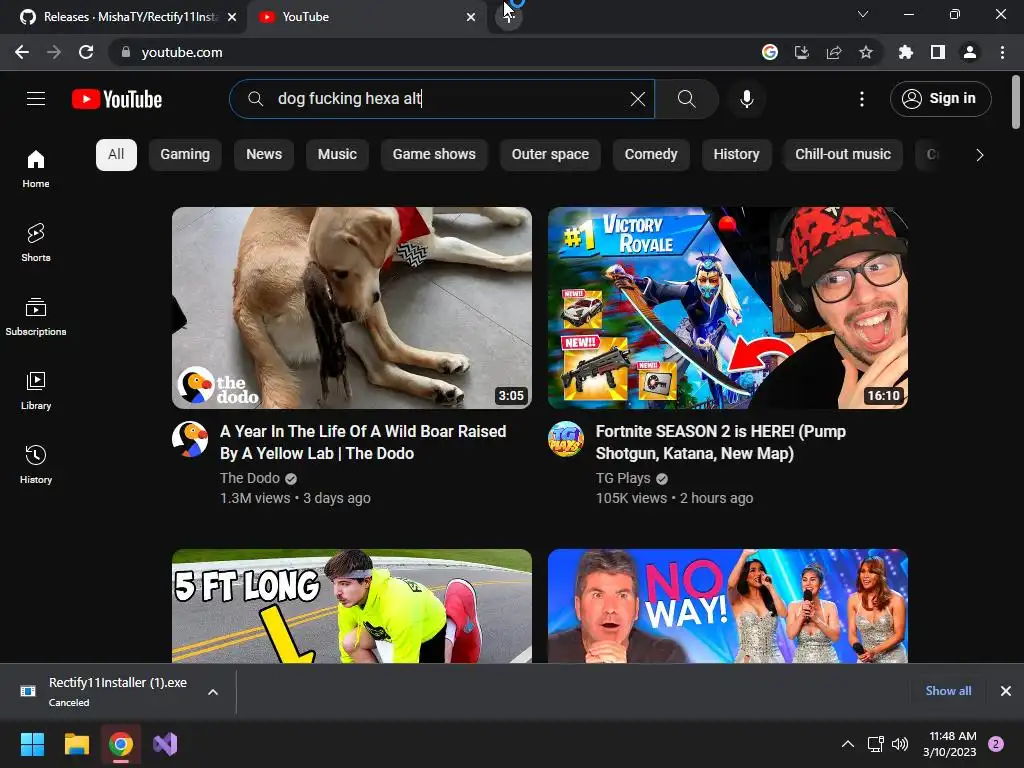Select the History category chip

coord(736,155)
